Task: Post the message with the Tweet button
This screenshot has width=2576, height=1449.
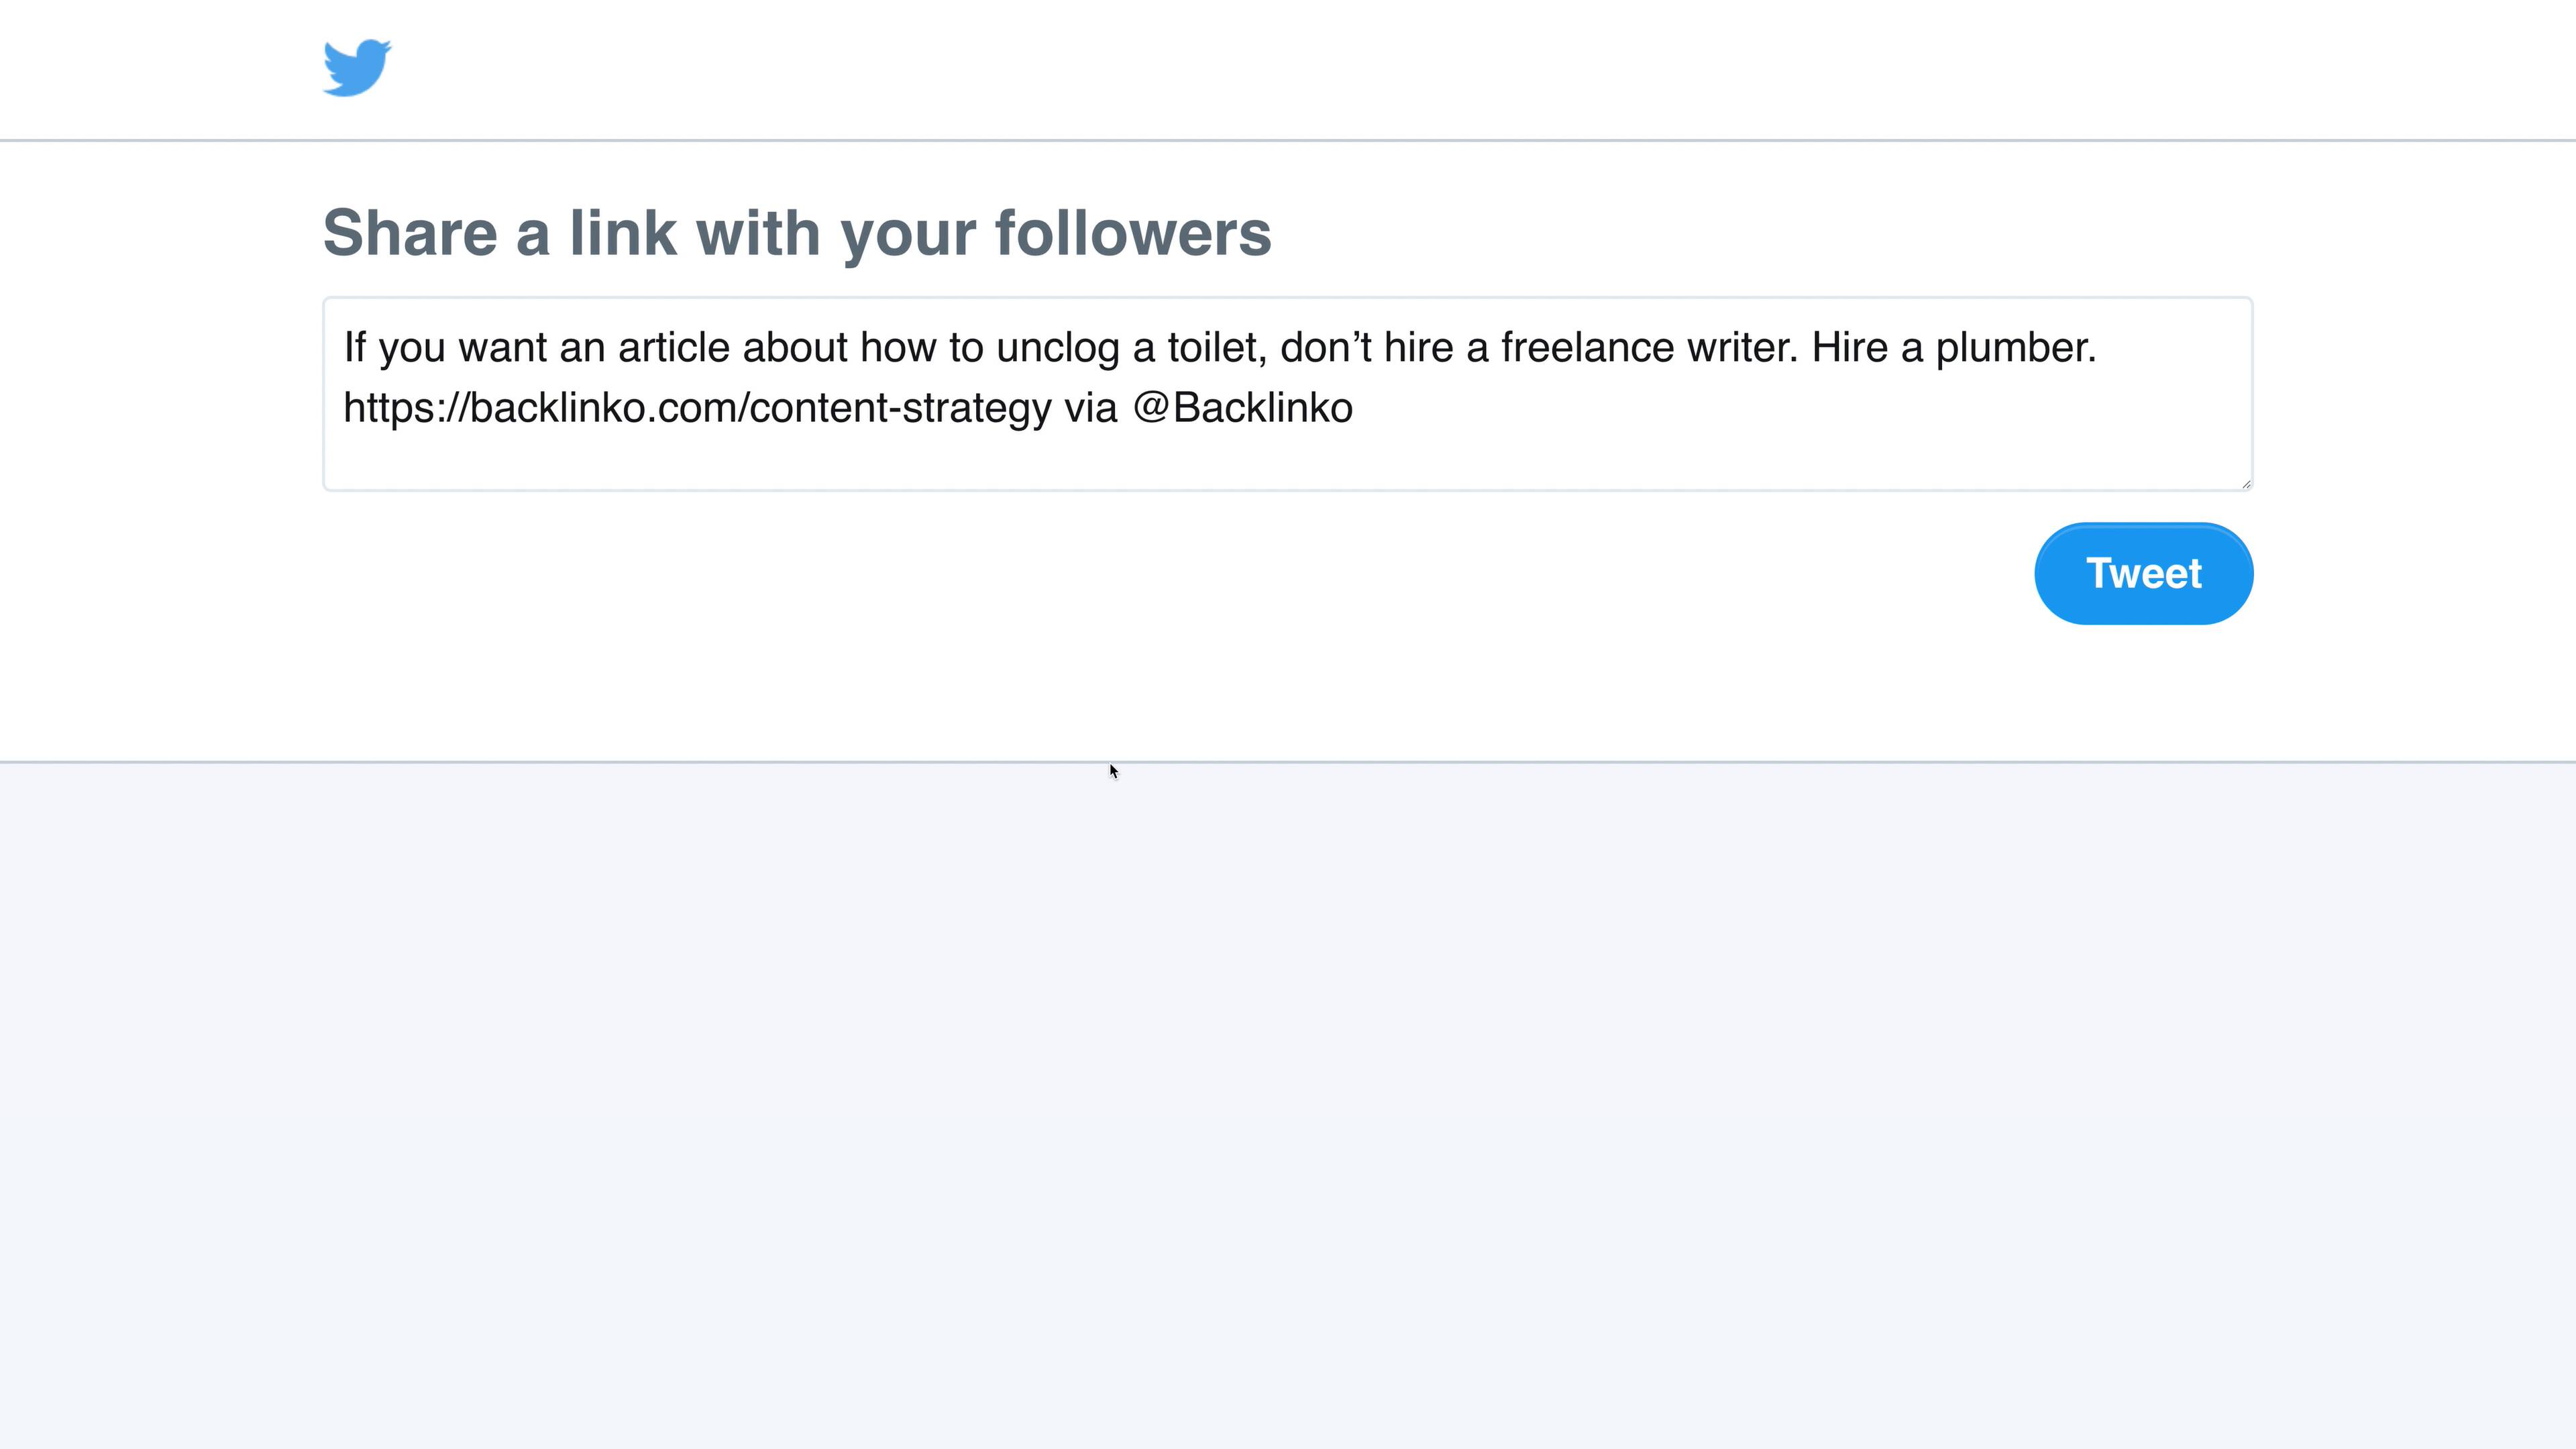Action: [2143, 574]
